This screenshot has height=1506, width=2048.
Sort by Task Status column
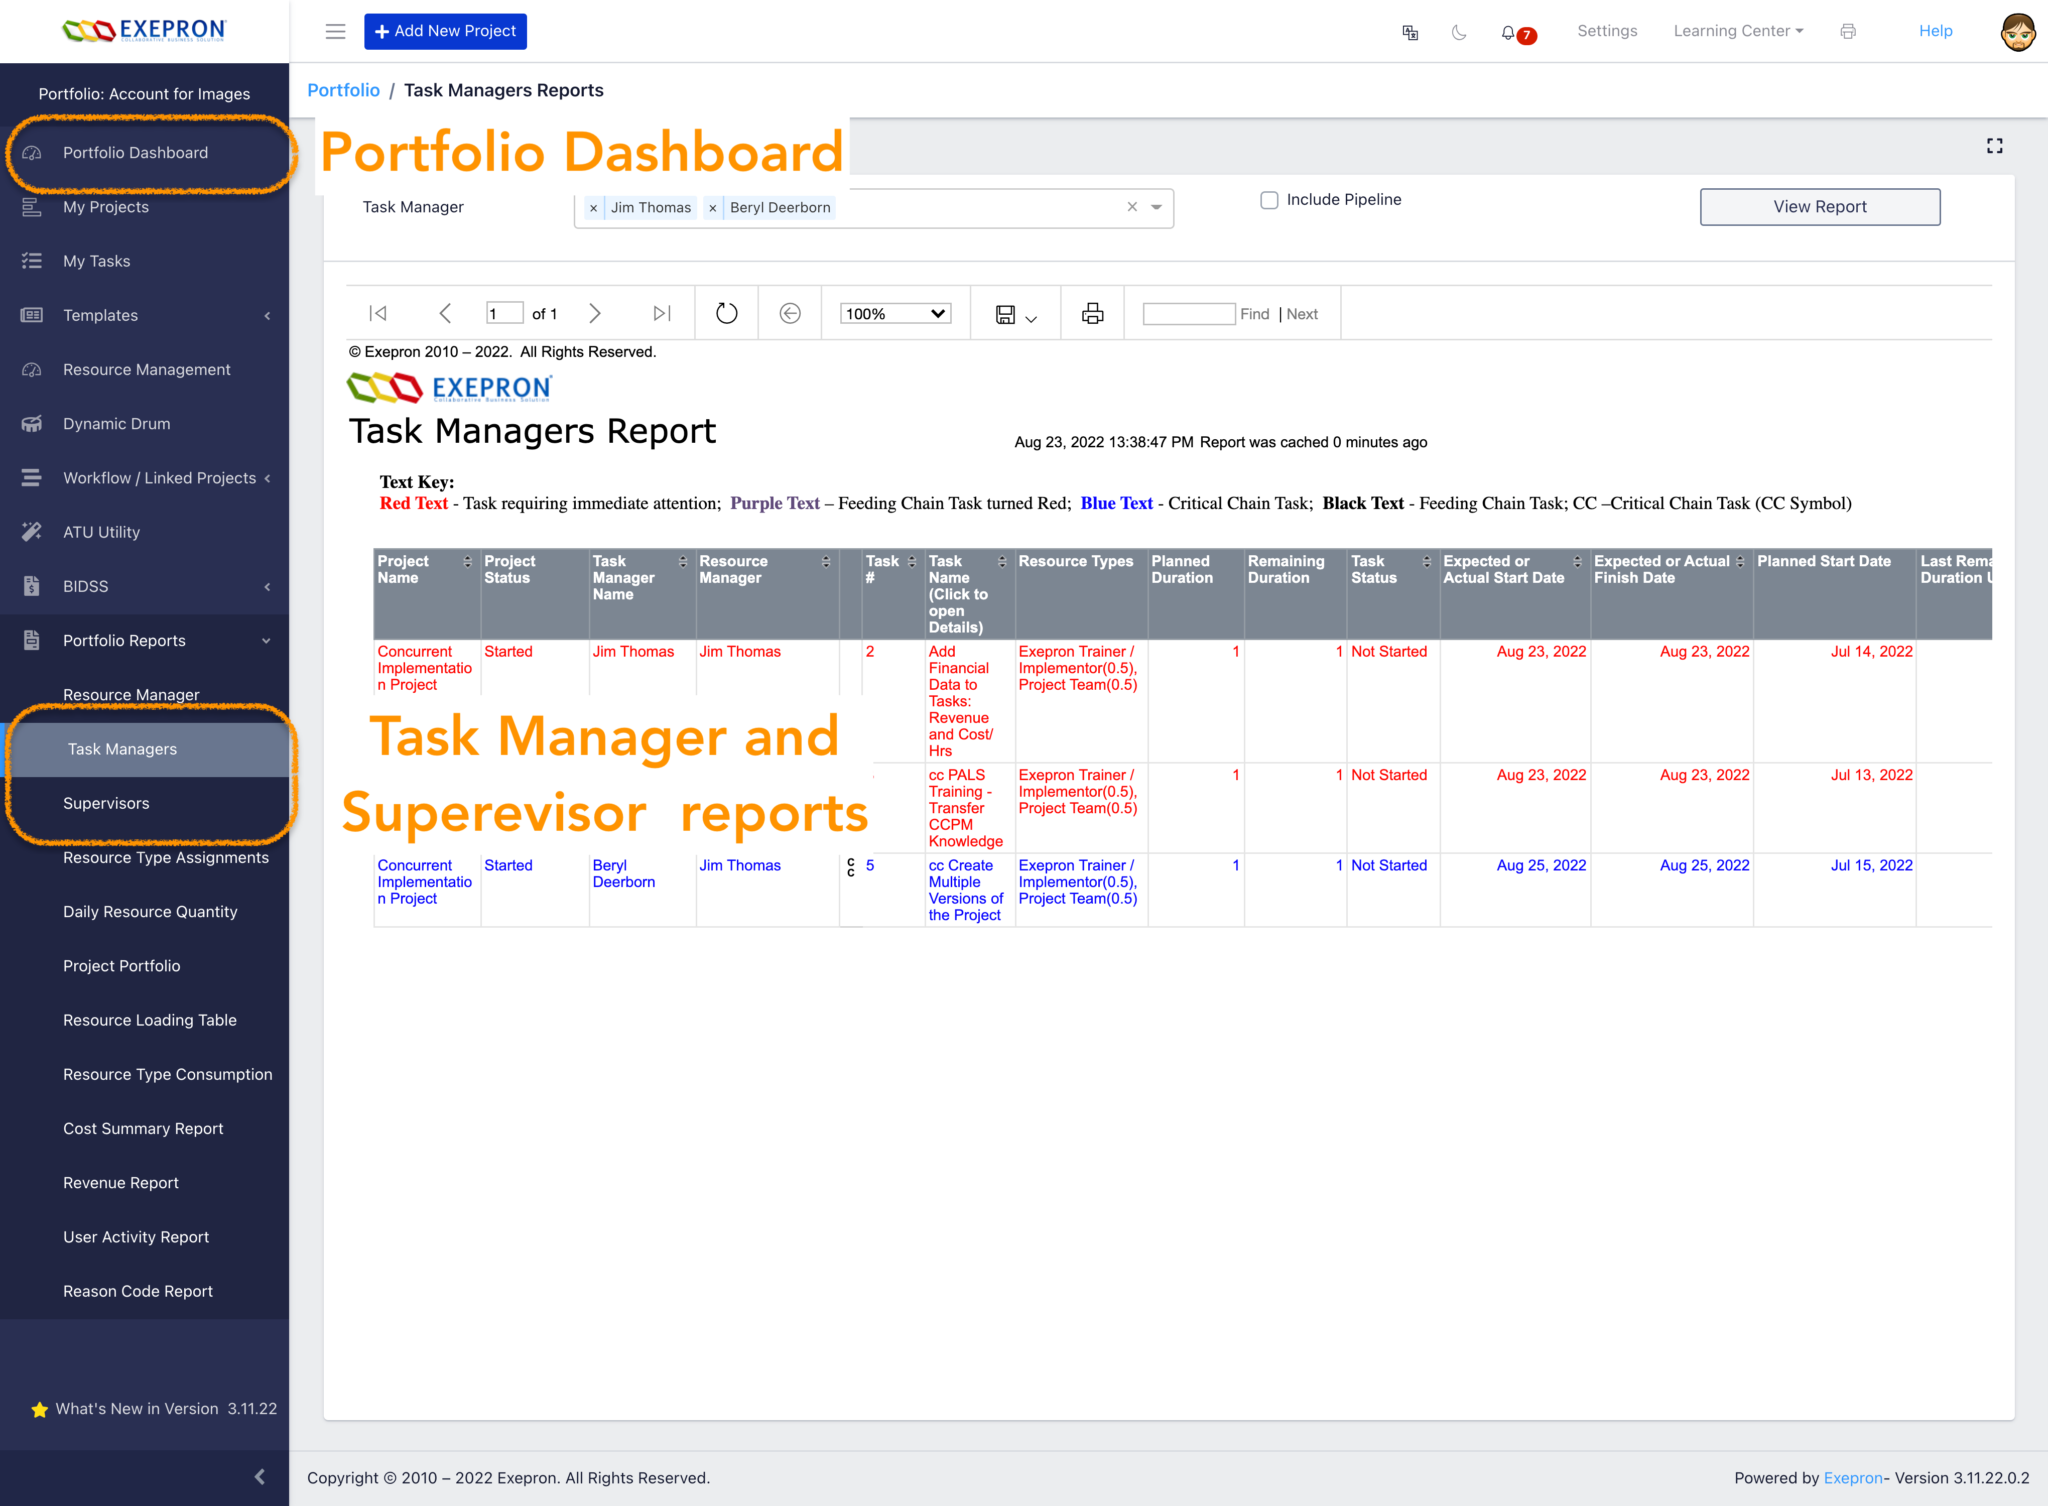pos(1427,562)
